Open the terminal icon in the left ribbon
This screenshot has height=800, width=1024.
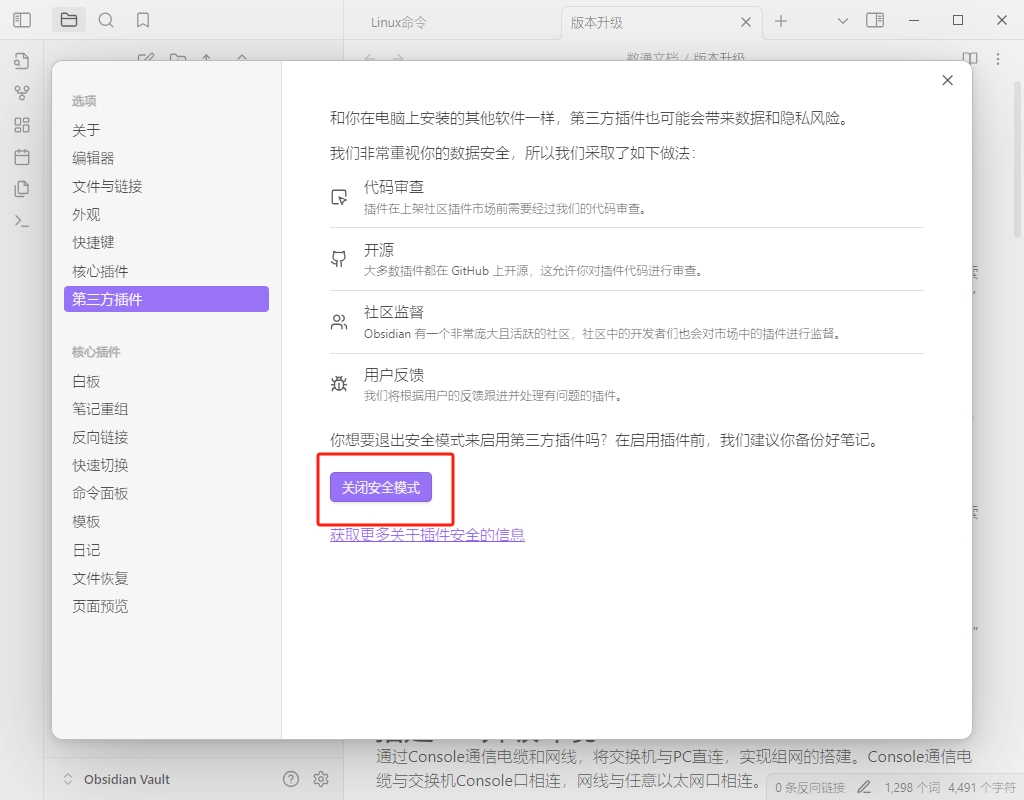click(x=22, y=221)
